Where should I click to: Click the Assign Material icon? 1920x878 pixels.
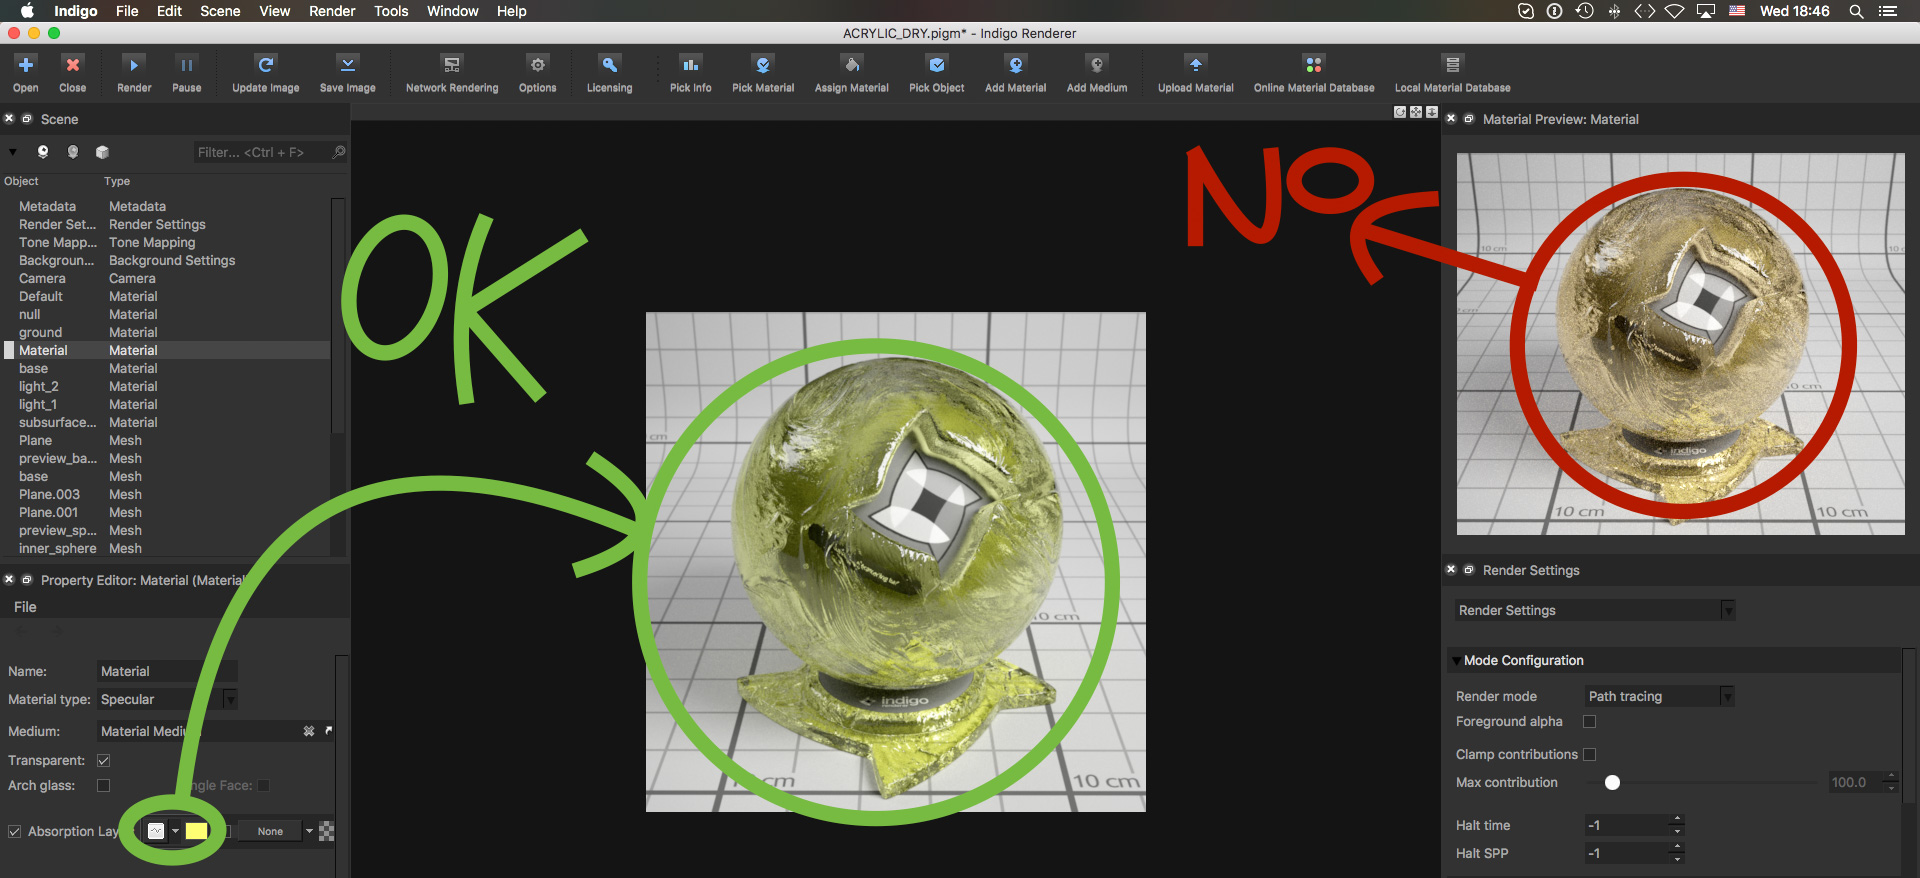pos(852,65)
